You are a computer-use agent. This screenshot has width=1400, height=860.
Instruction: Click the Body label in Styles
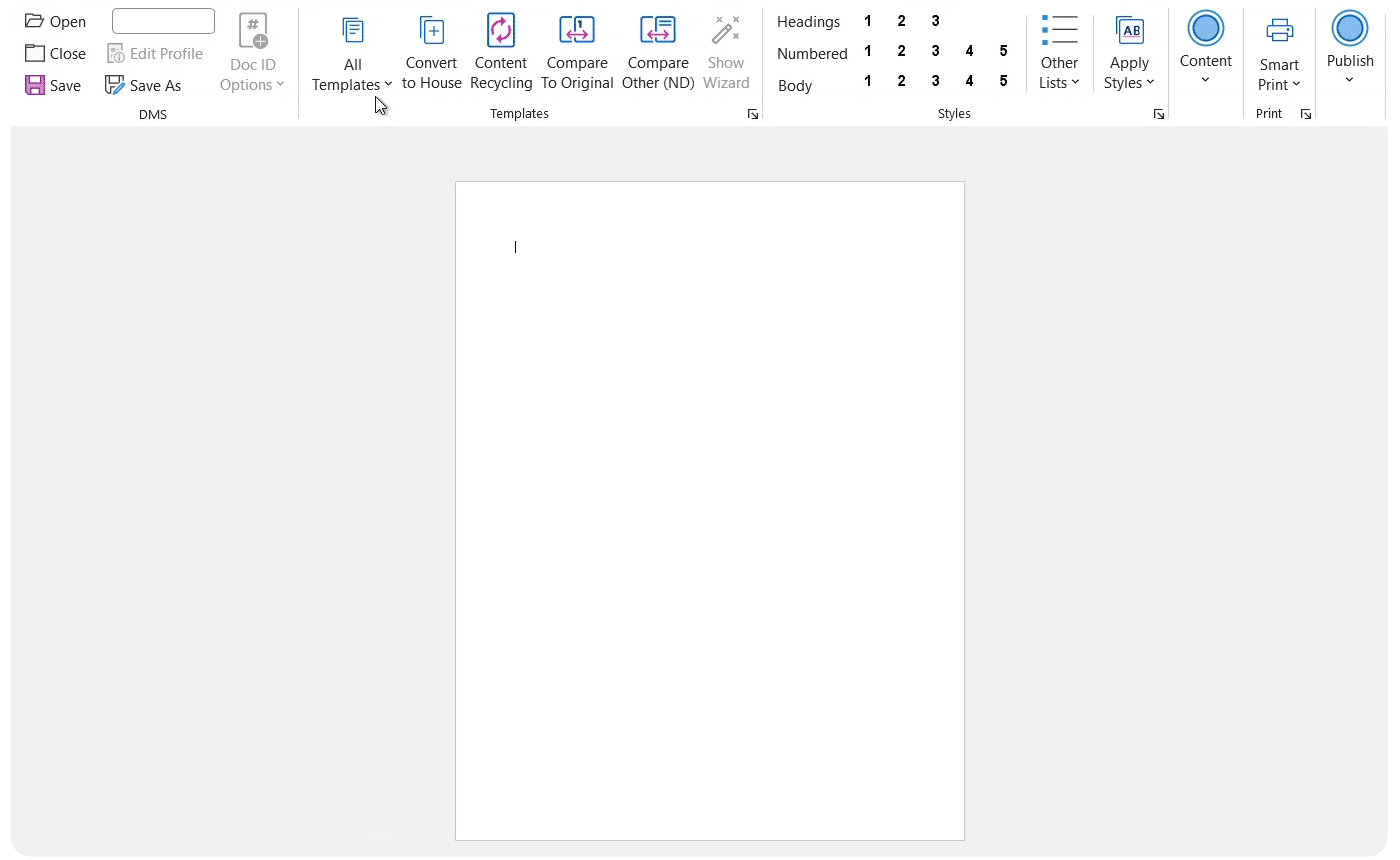[795, 86]
